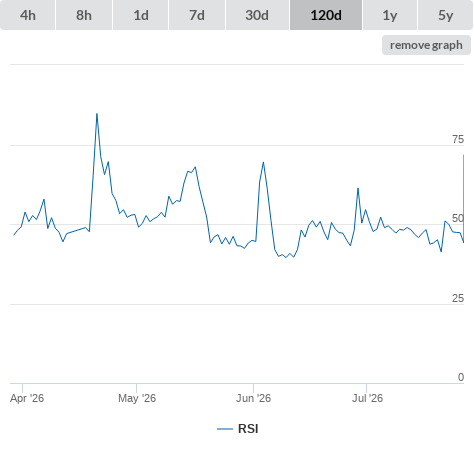Click the blue RSI legend line swatch
Viewport: 474px width, 455px height.
225,429
